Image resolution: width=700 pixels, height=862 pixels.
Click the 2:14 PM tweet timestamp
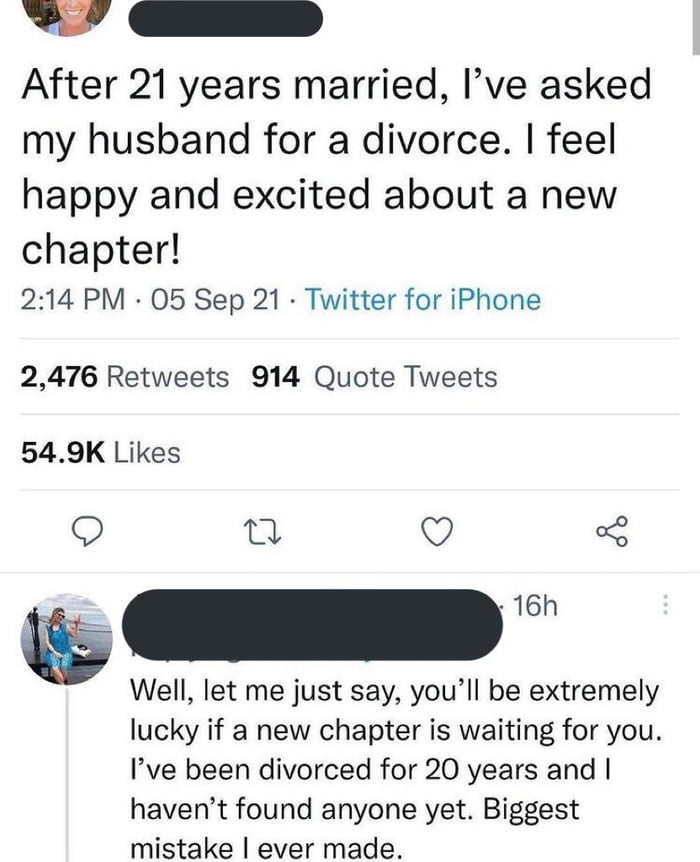point(70,299)
